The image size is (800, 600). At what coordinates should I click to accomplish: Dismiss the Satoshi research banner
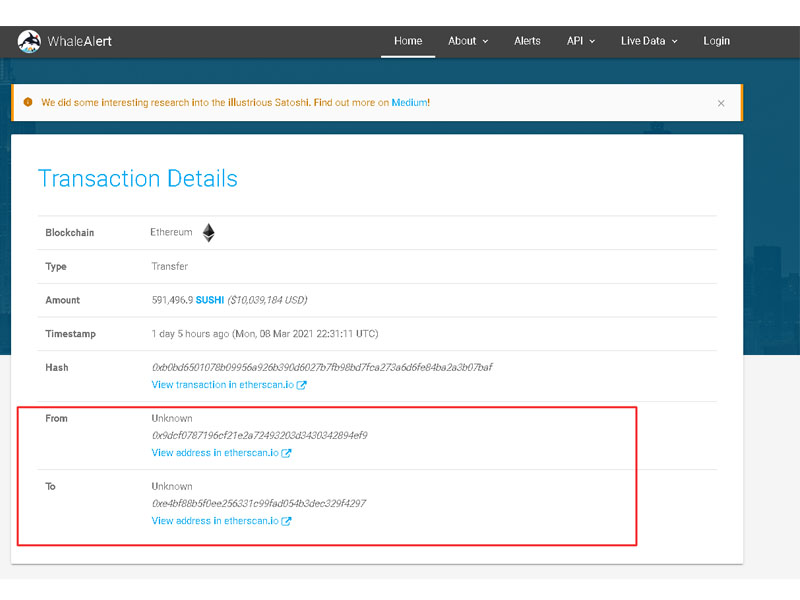point(721,103)
